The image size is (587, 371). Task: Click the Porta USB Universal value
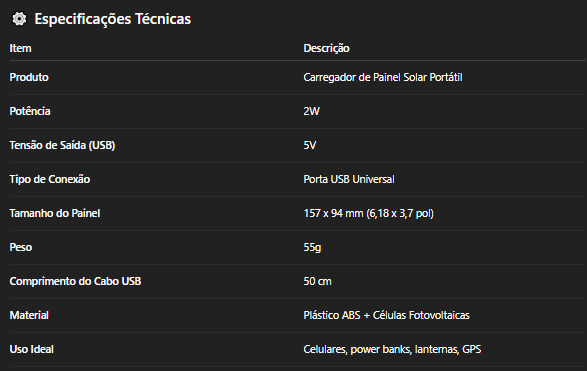click(349, 179)
